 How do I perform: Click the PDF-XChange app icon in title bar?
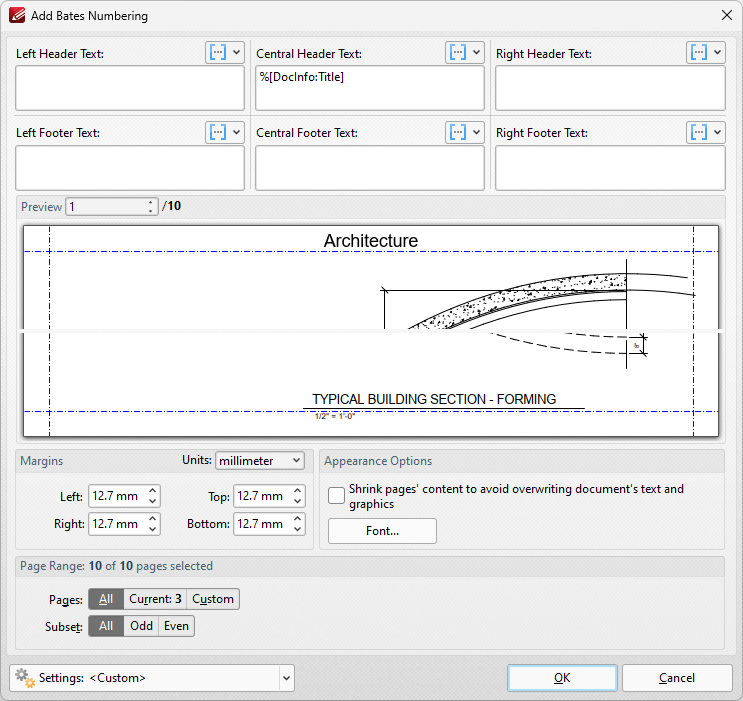point(17,15)
